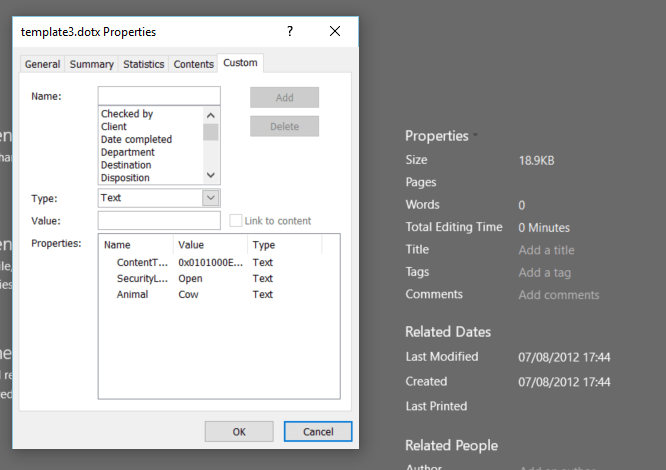The image size is (666, 470).
Task: Go to the Statistics tab
Action: pos(144,64)
